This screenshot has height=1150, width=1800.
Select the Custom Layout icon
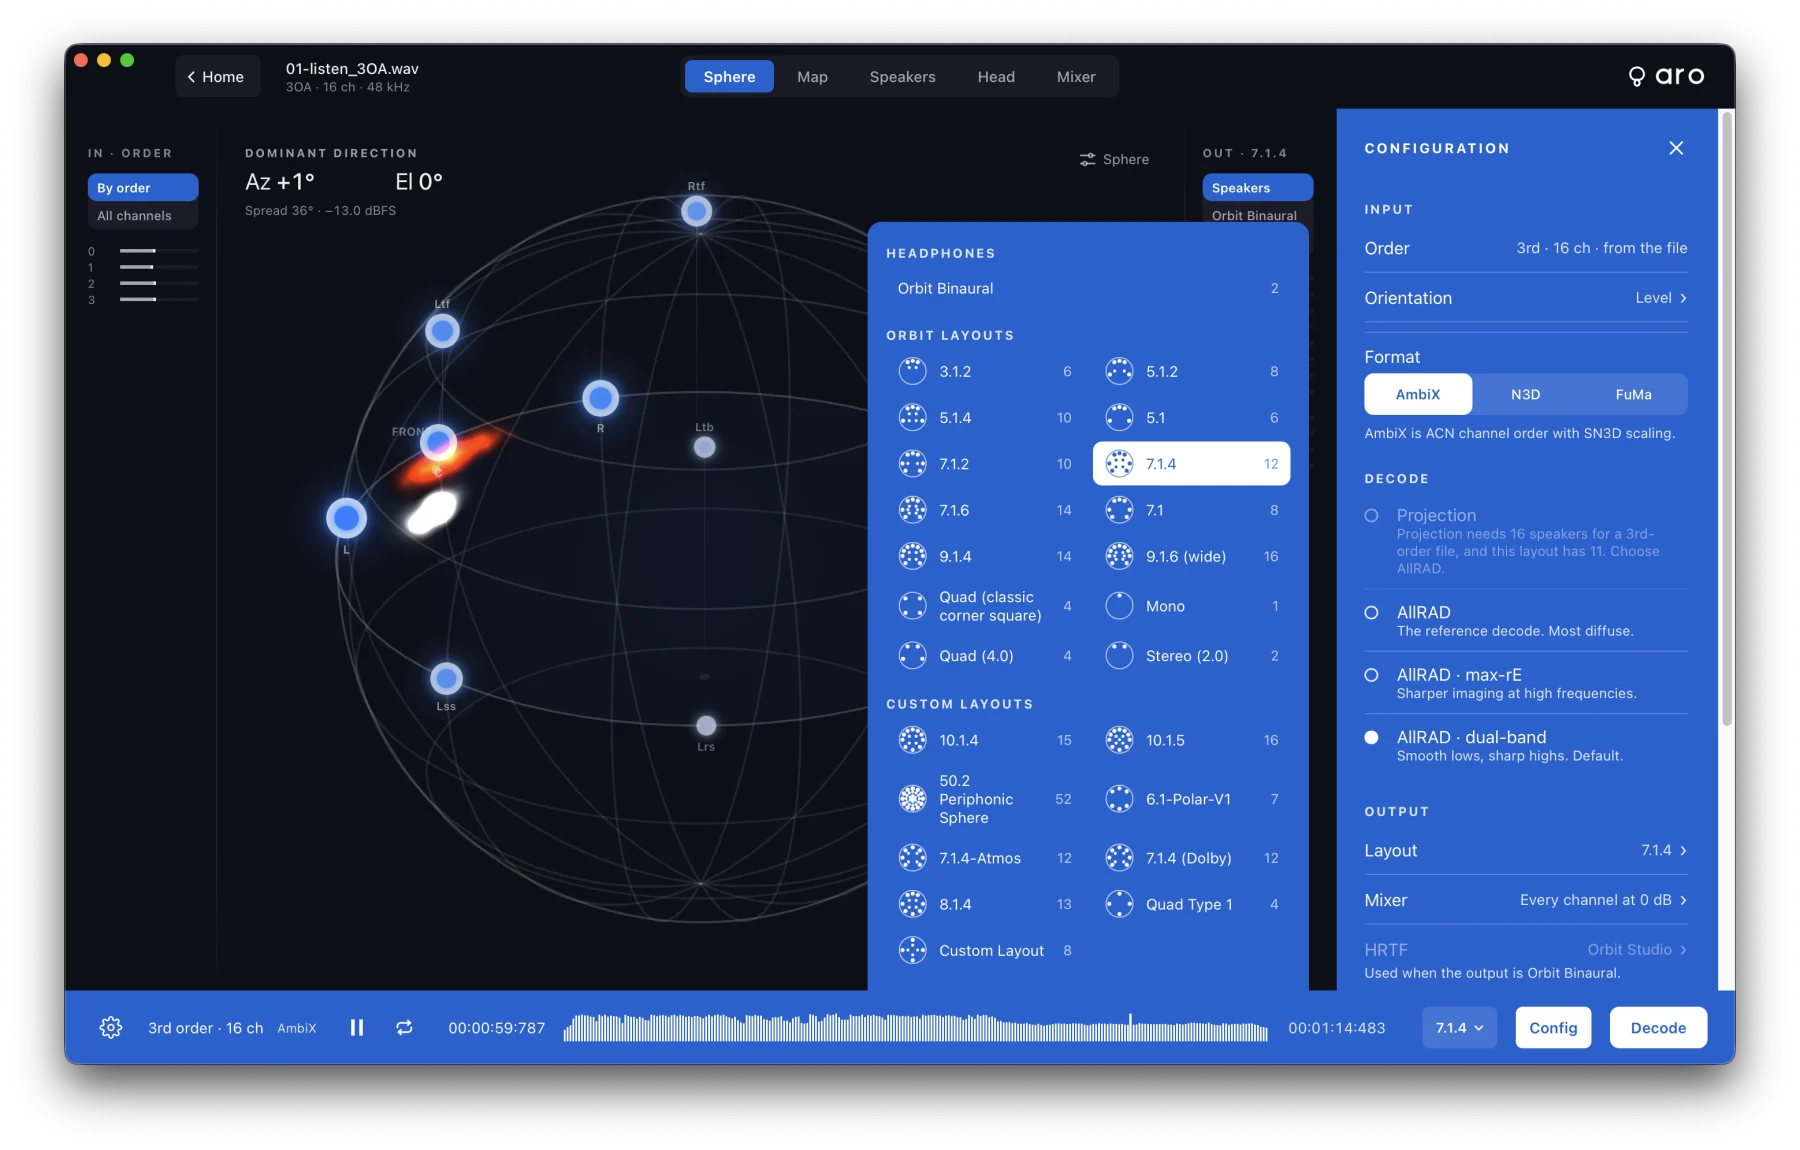(x=912, y=950)
